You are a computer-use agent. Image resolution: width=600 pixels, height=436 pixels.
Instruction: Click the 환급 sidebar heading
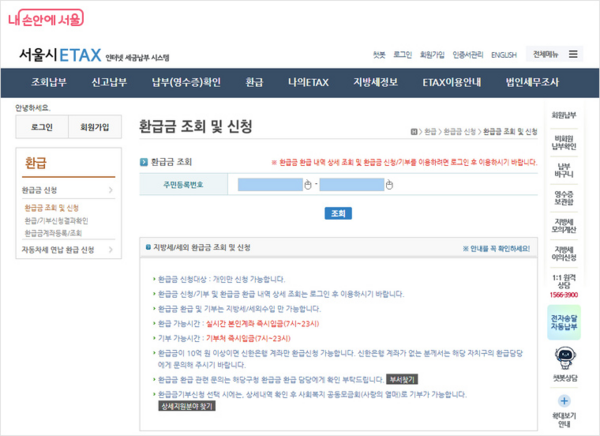(36, 163)
